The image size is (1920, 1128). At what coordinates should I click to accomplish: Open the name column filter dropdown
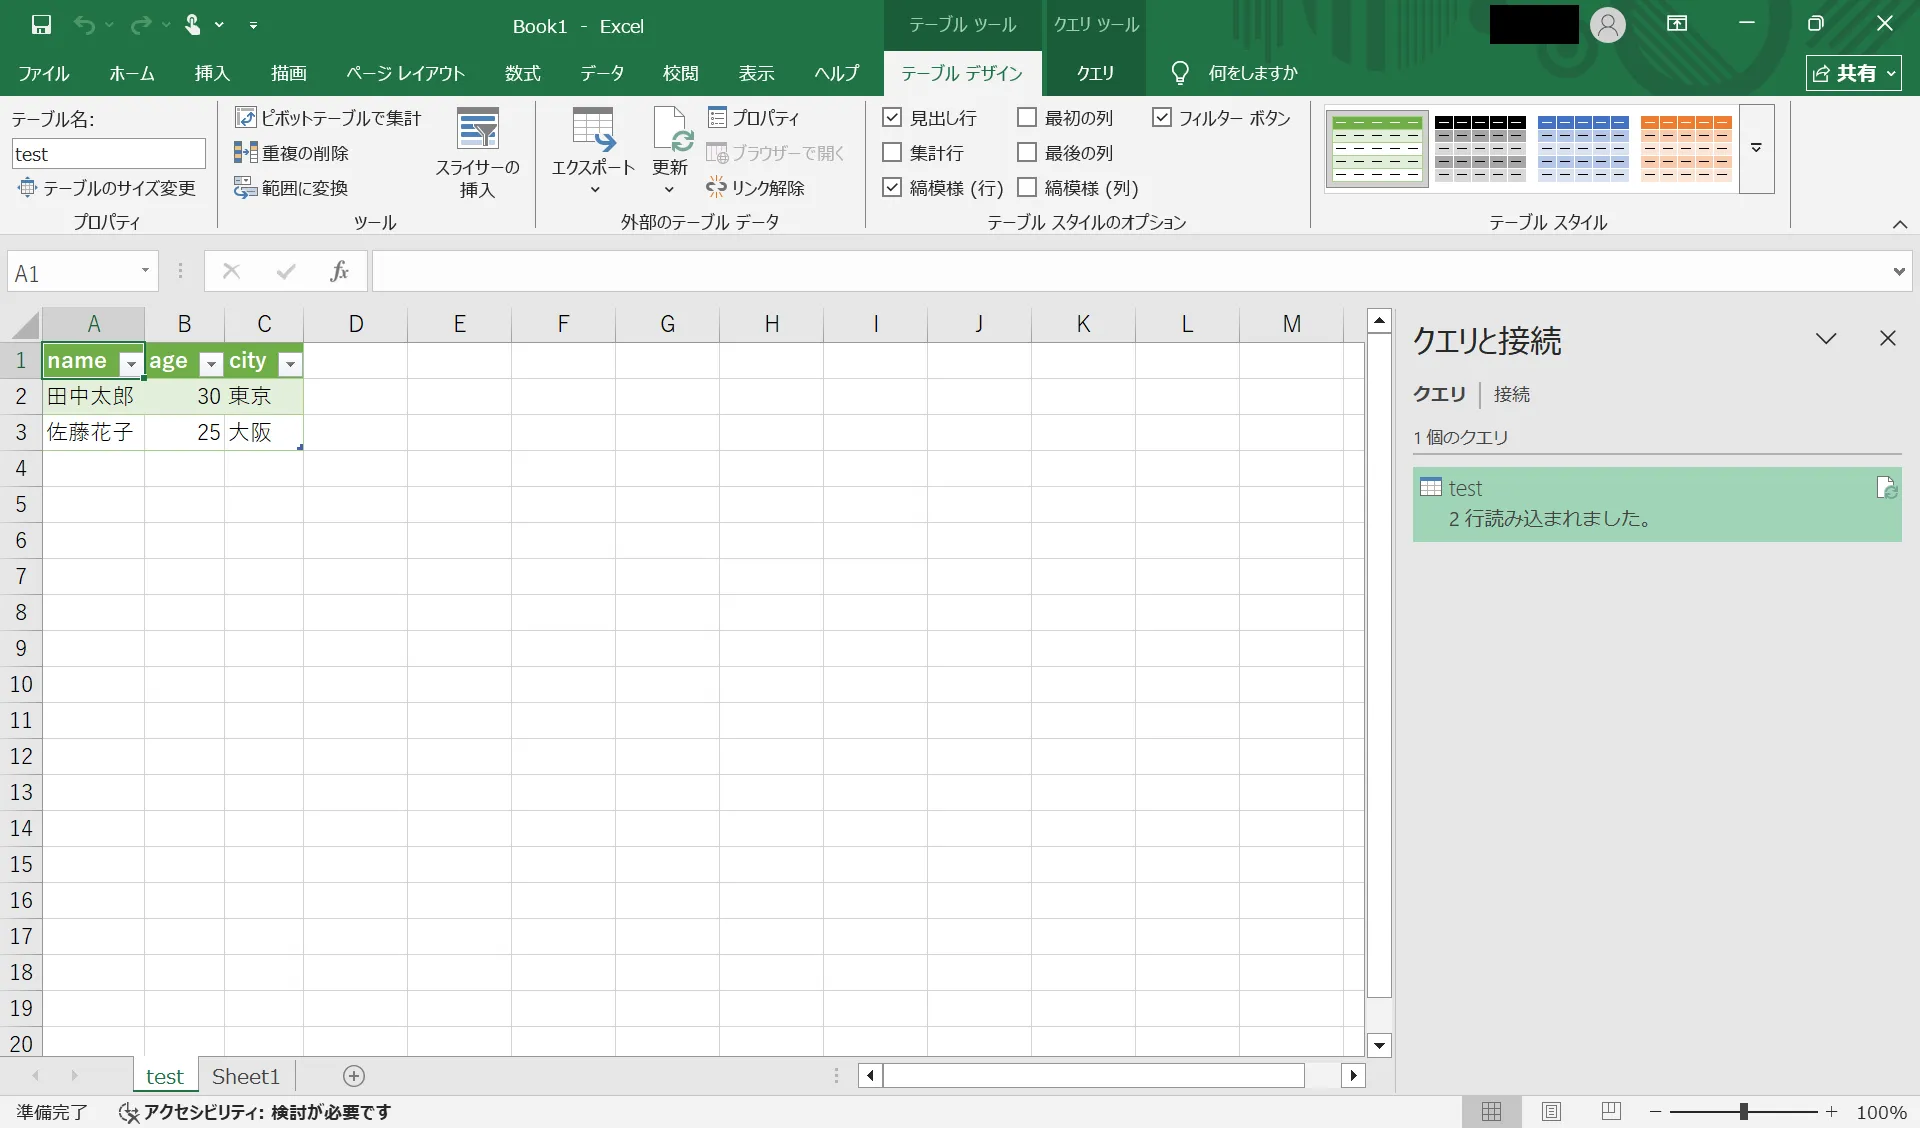point(130,363)
